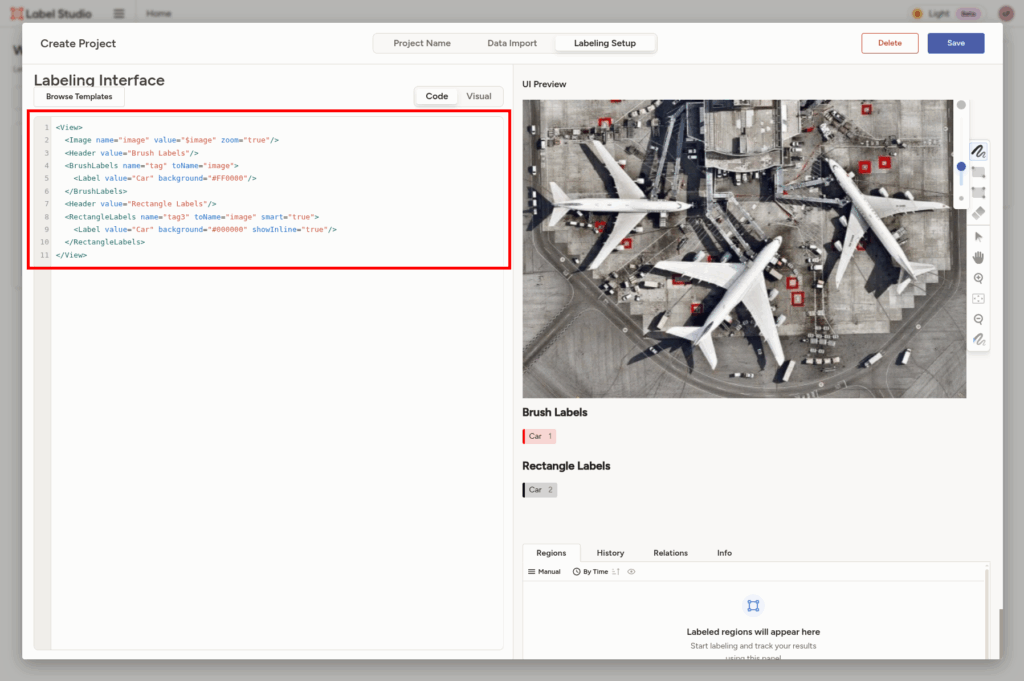
Task: Click the Header value="Rectangle Labels" code line
Action: 140,204
